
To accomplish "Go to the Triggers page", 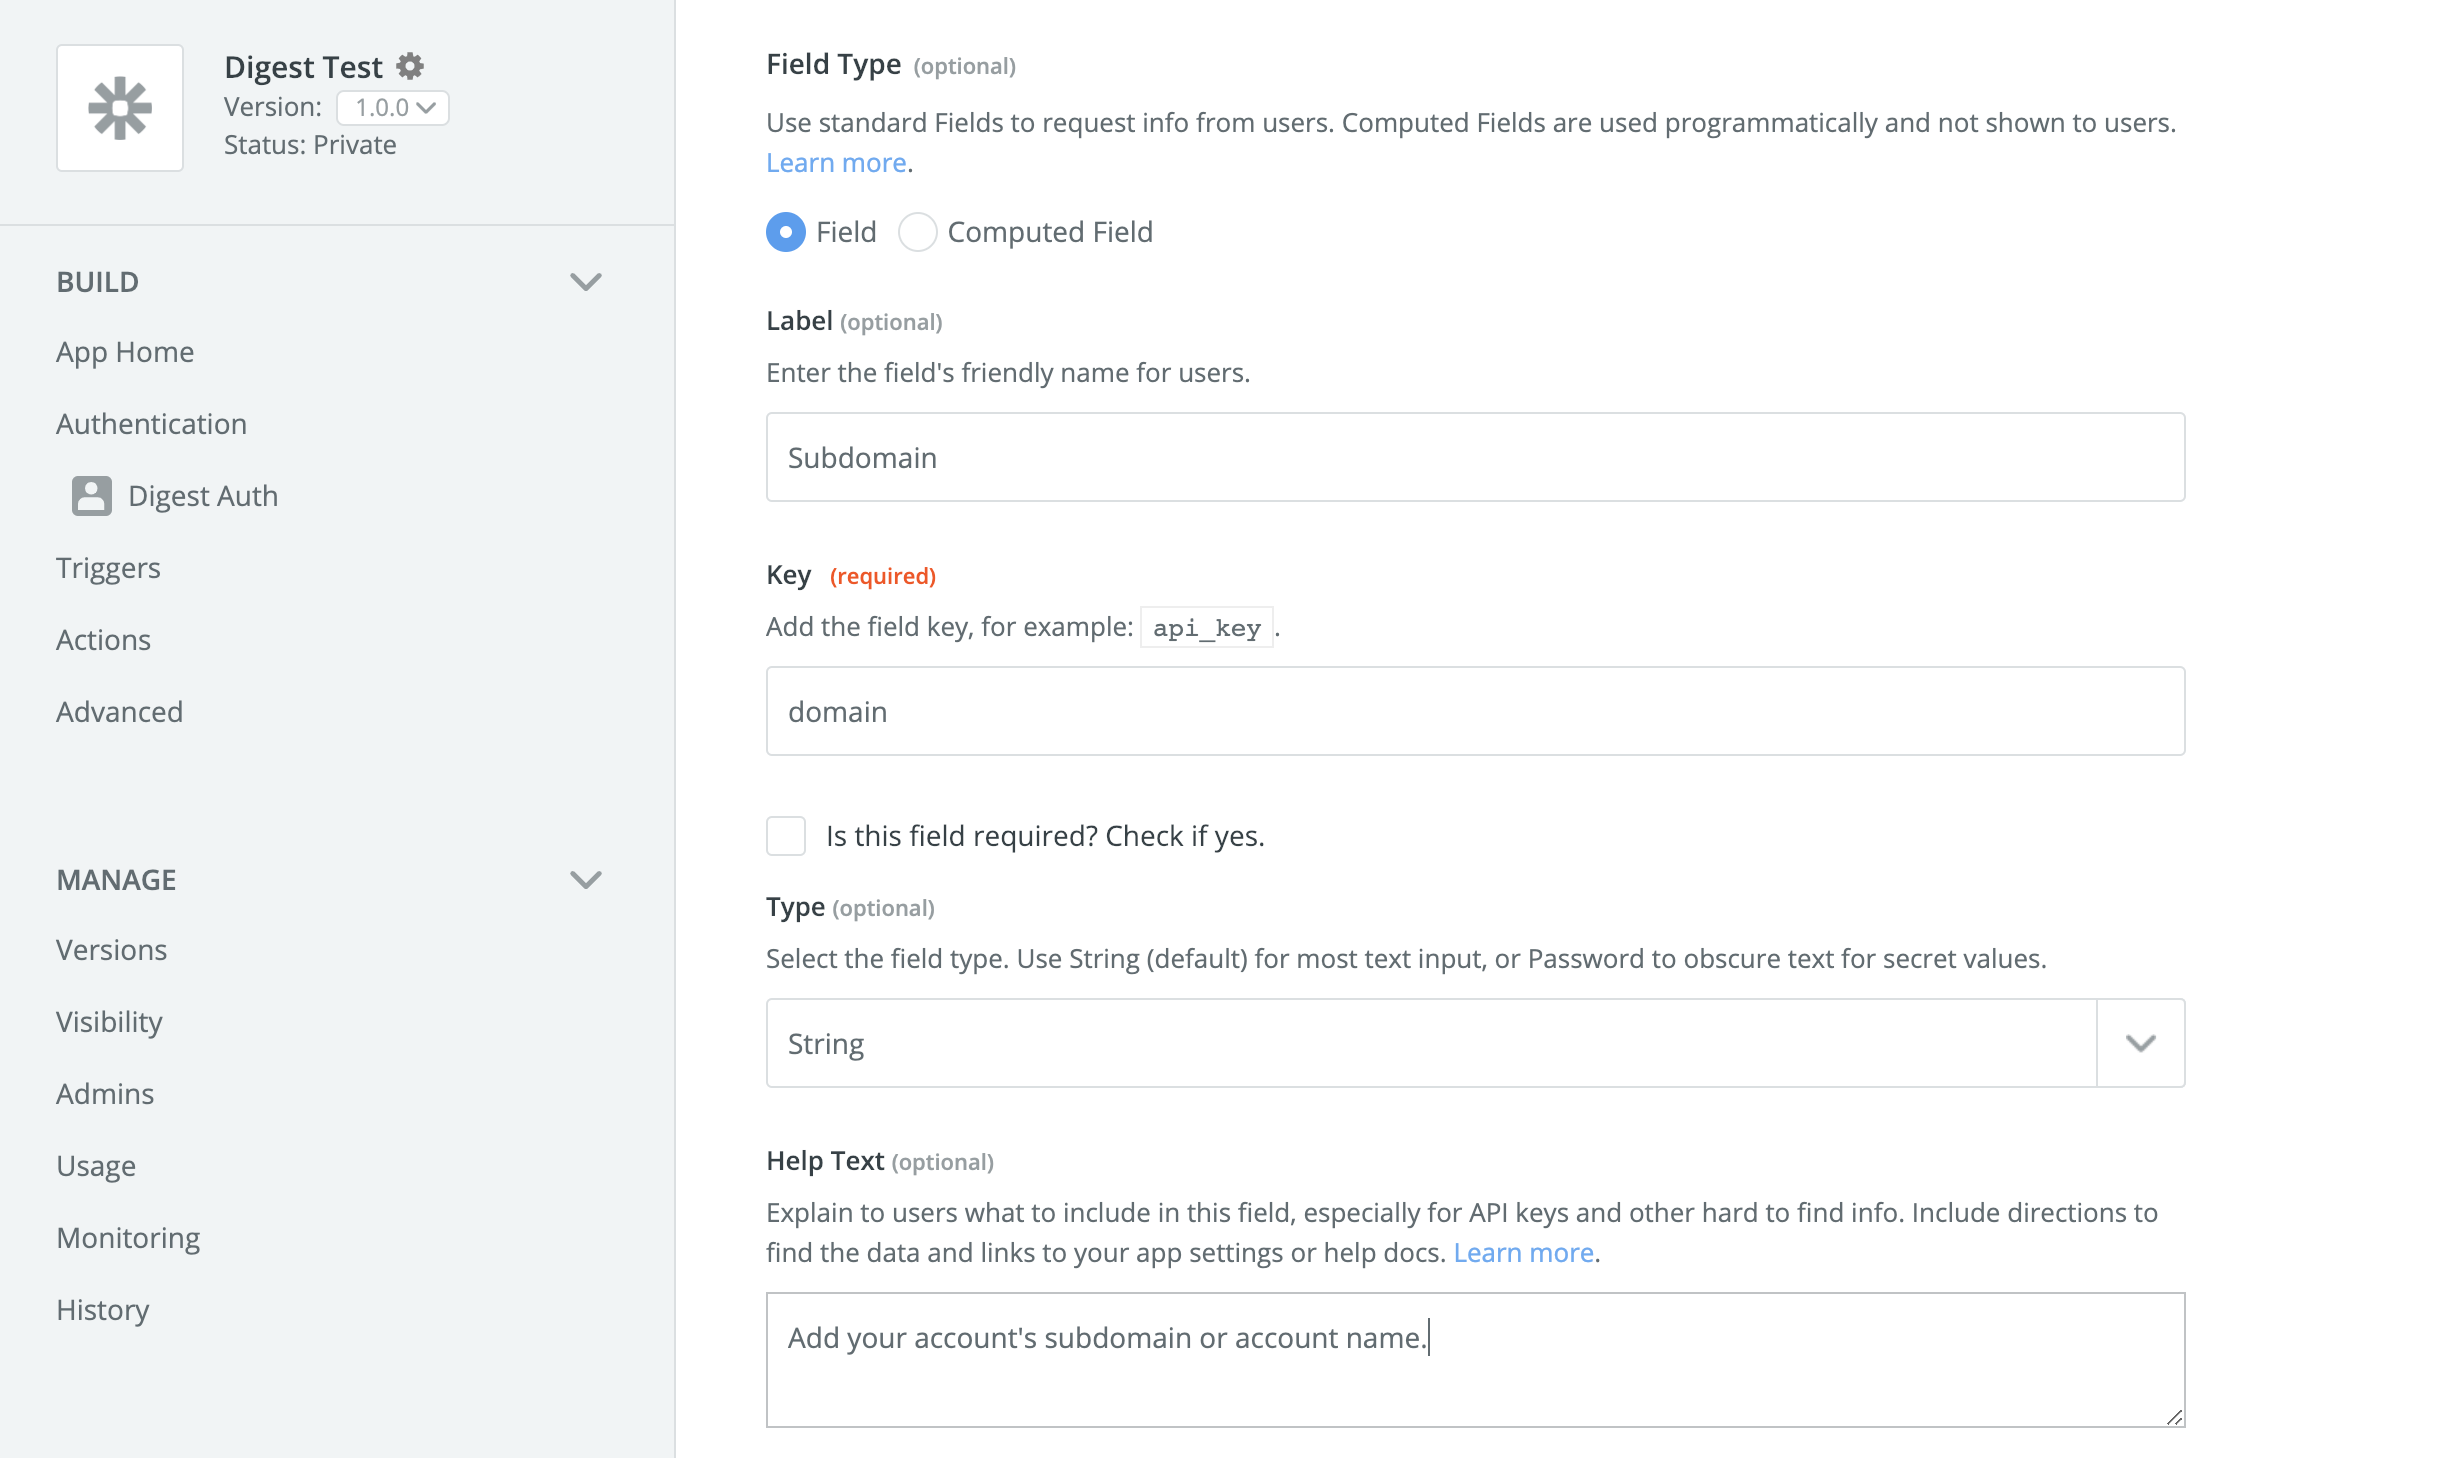I will (x=108, y=567).
